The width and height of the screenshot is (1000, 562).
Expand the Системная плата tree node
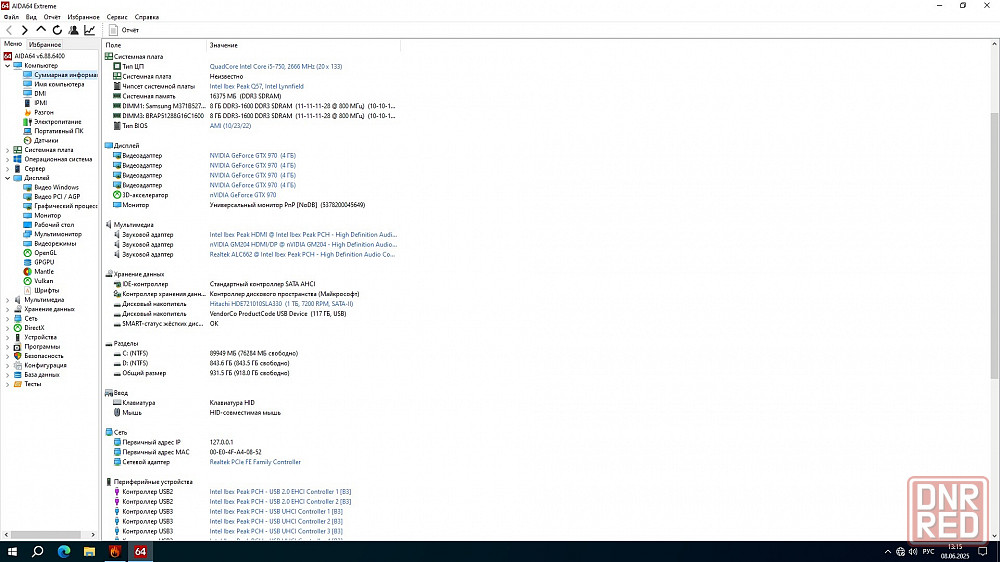pos(8,150)
